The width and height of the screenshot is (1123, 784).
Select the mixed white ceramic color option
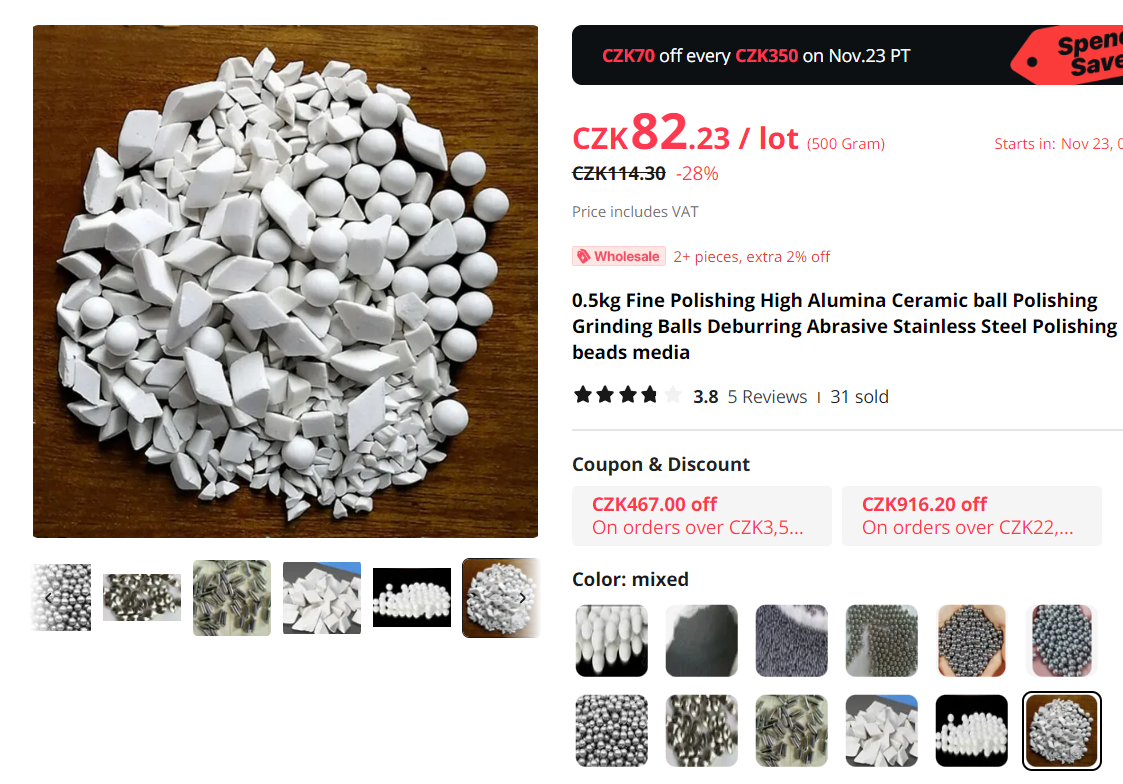pos(1061,730)
